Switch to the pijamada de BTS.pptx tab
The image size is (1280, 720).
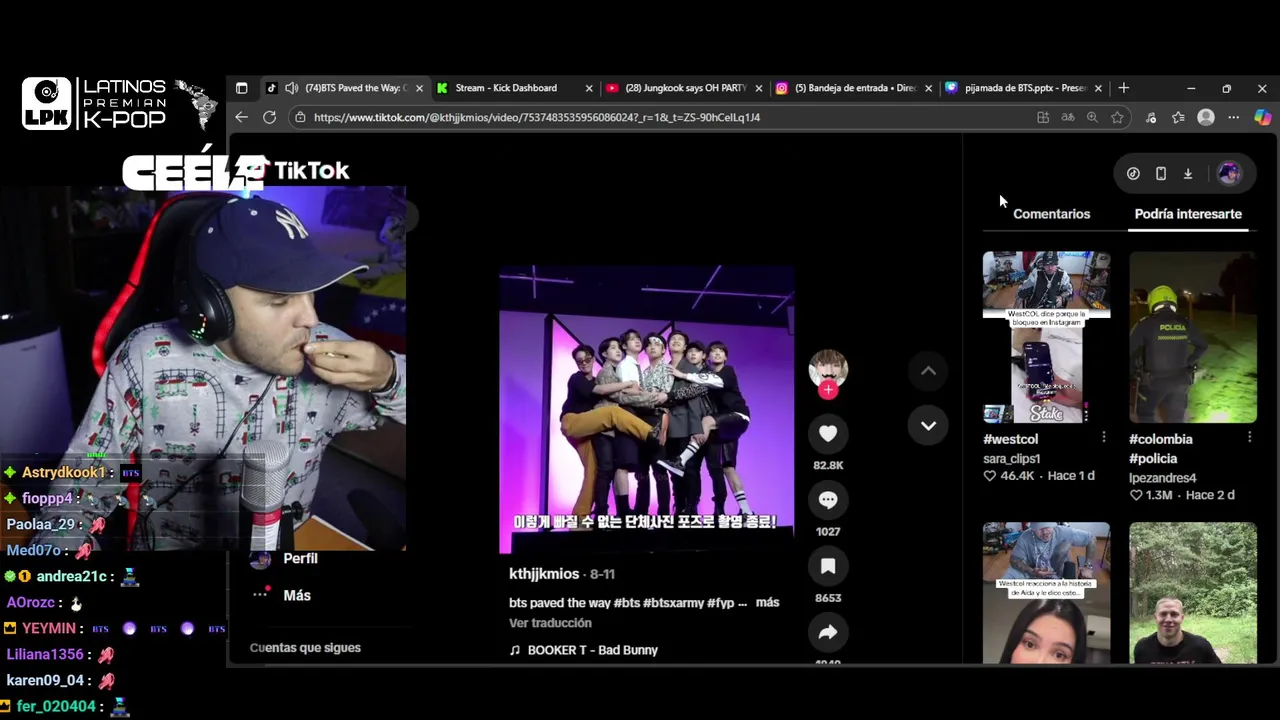(x=1024, y=88)
